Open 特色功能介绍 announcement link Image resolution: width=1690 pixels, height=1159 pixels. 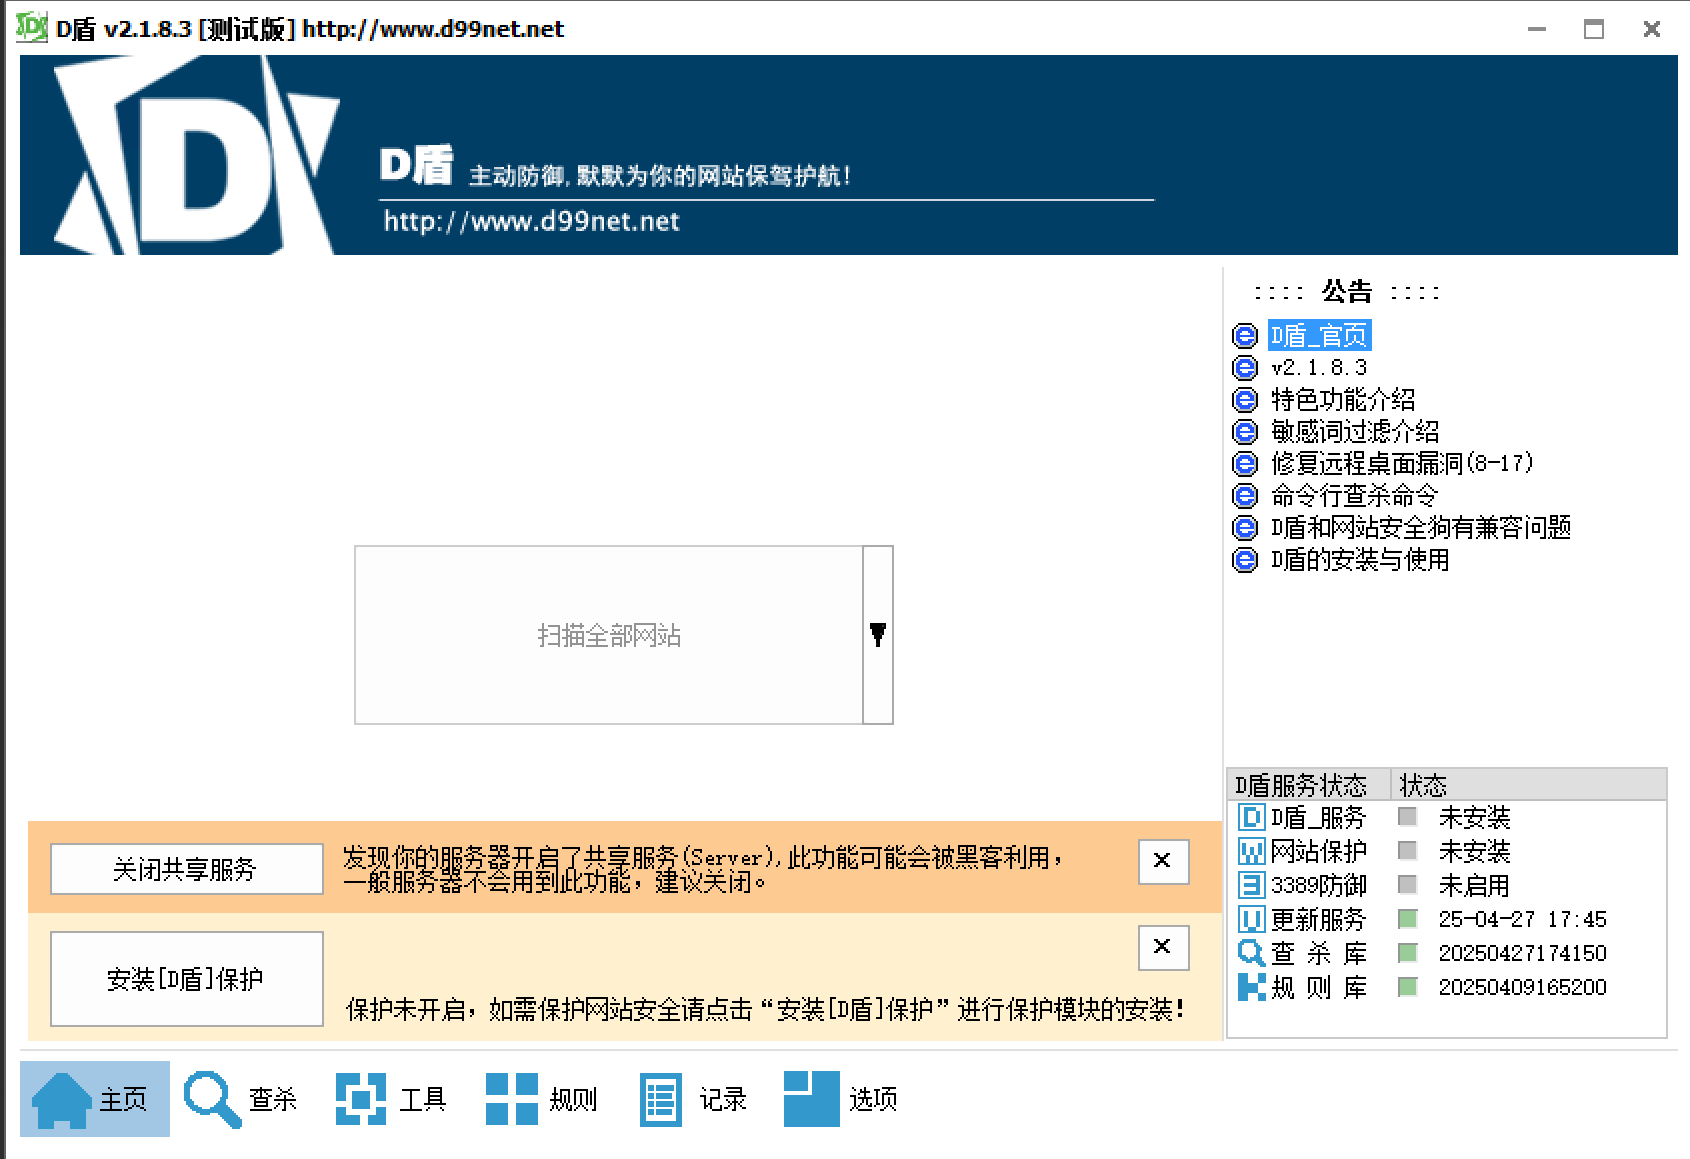pos(1342,400)
